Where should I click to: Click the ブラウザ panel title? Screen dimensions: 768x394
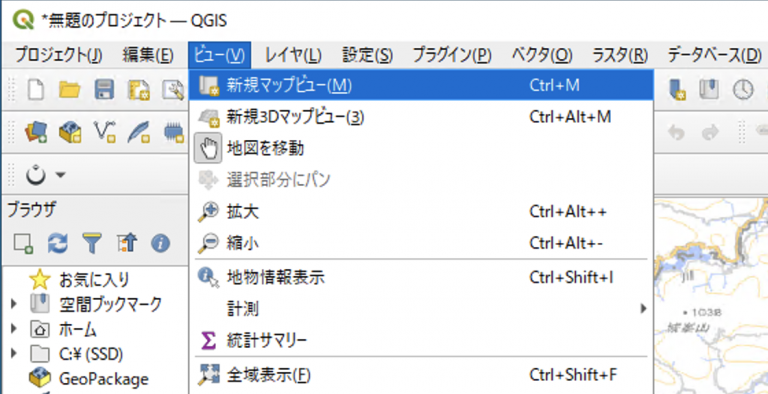click(x=31, y=210)
